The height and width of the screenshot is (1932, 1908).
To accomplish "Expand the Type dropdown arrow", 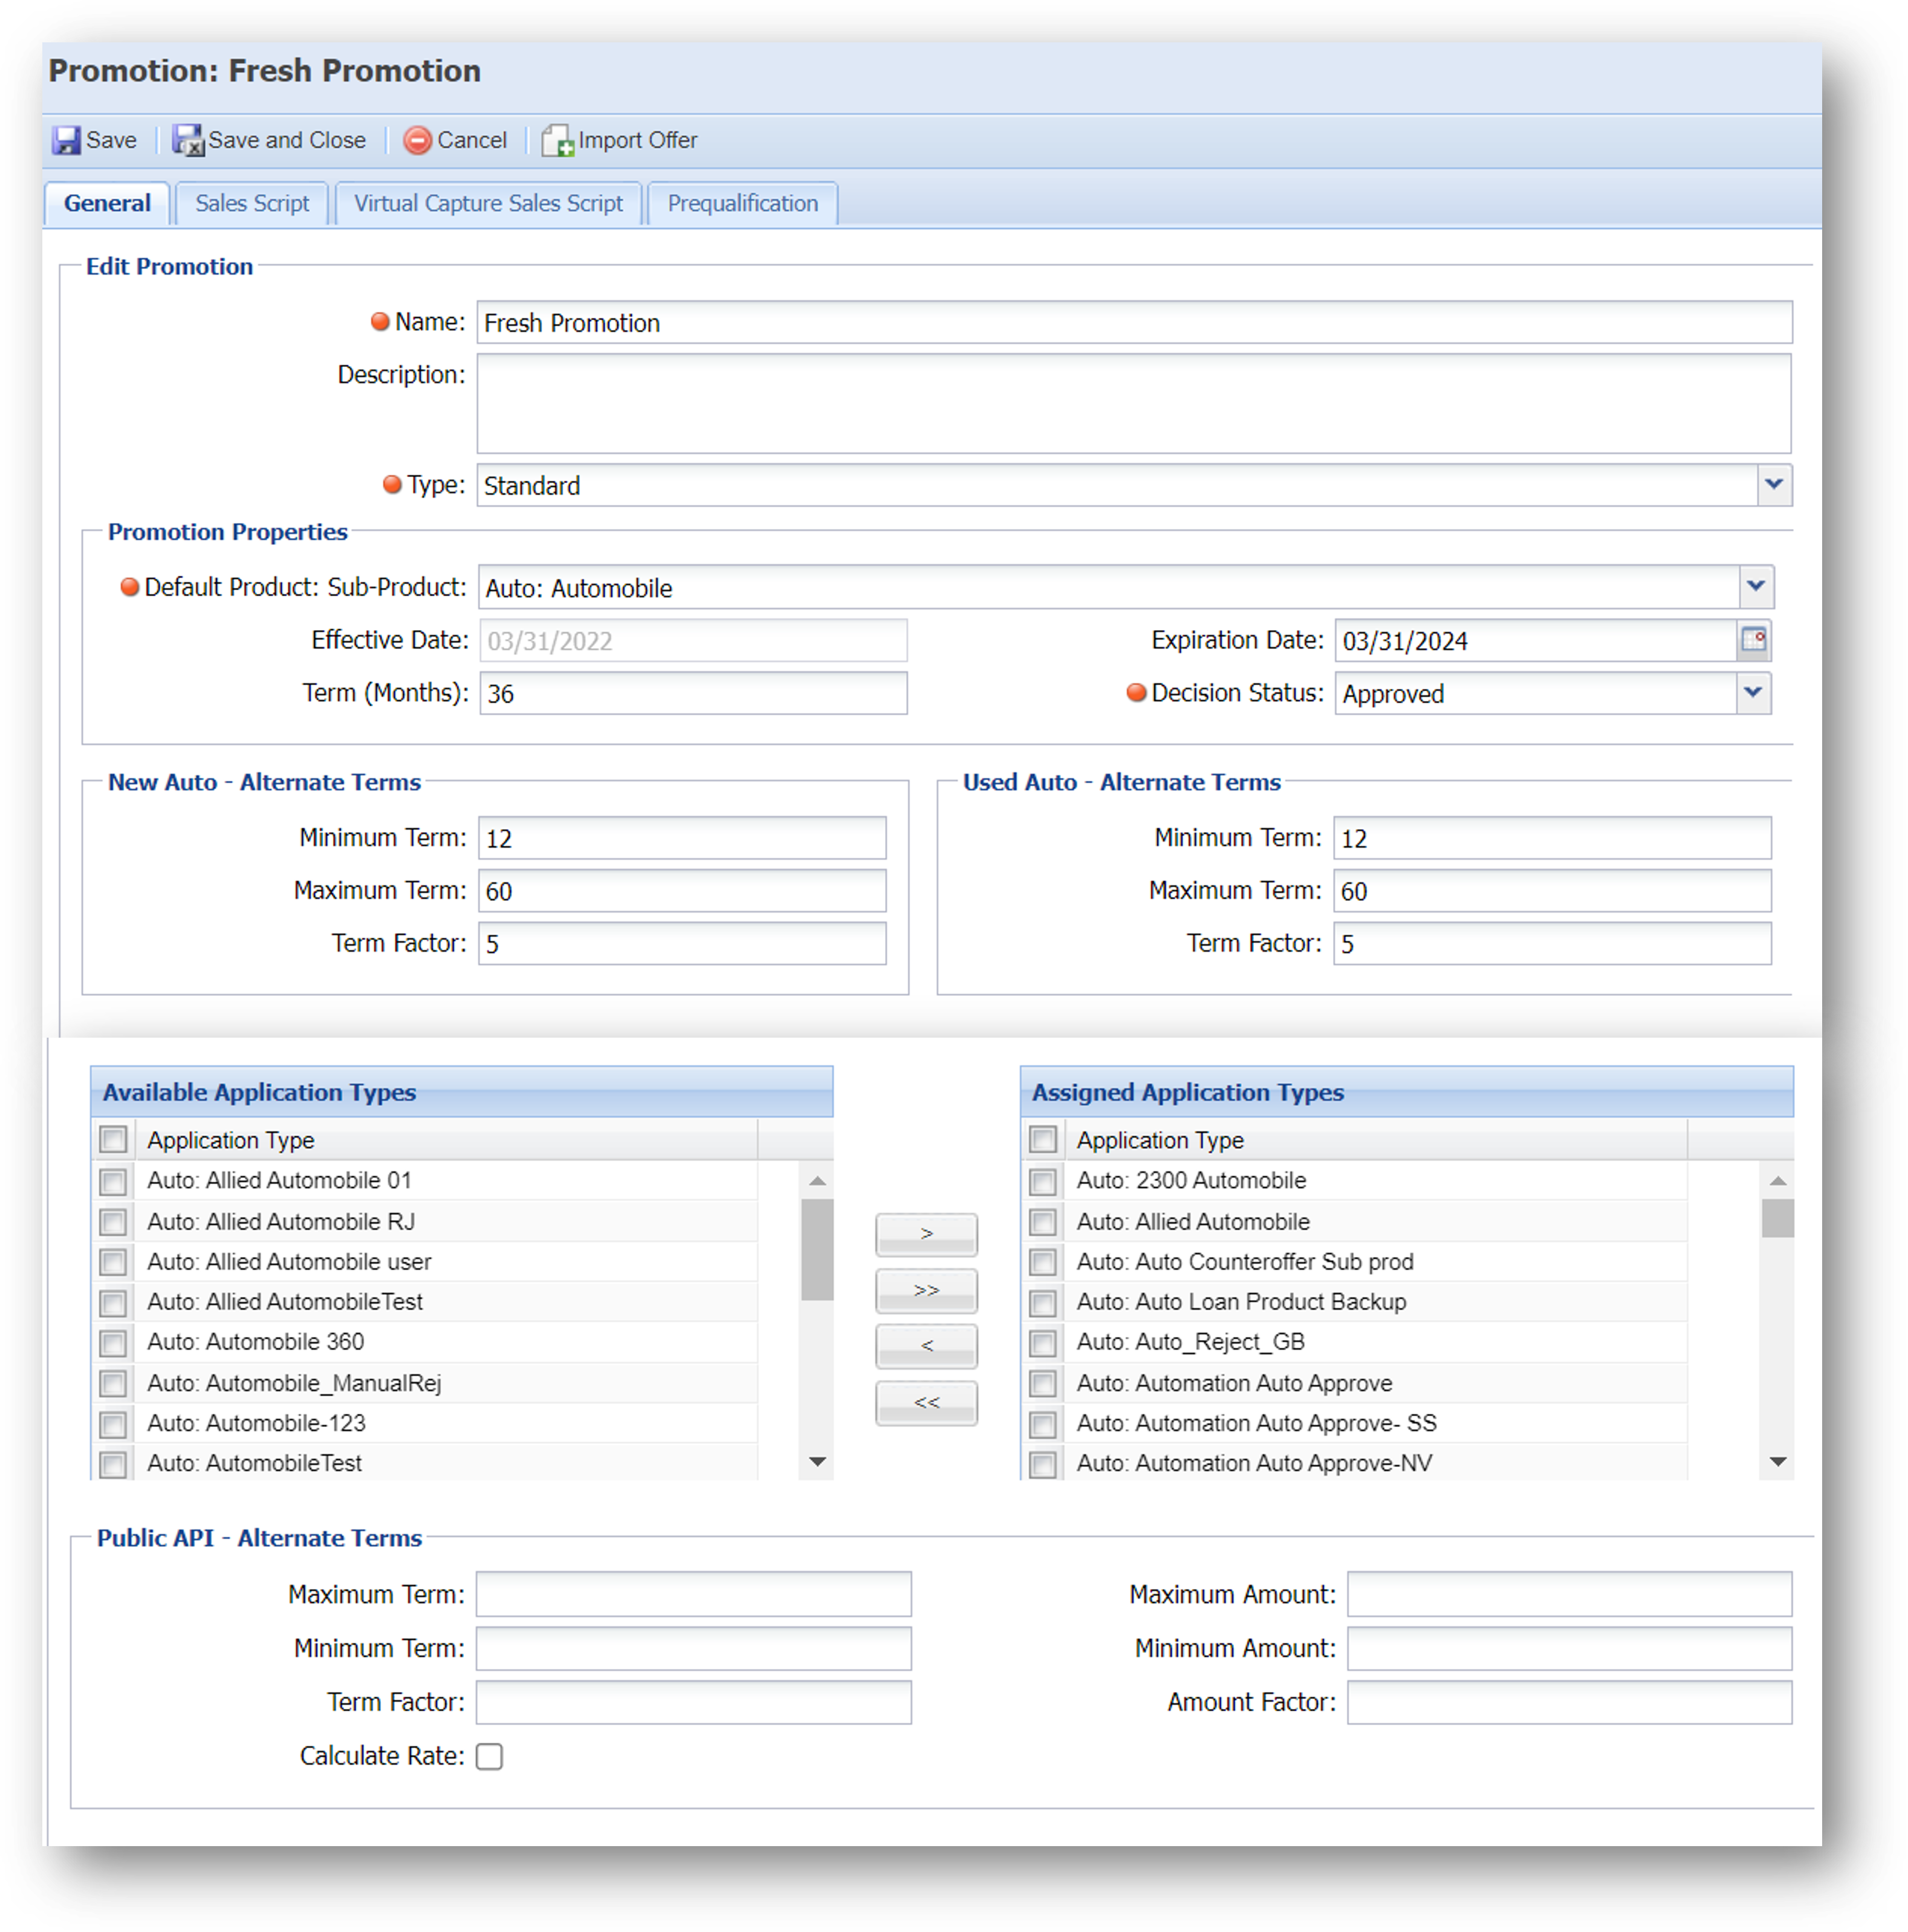I will [1773, 485].
